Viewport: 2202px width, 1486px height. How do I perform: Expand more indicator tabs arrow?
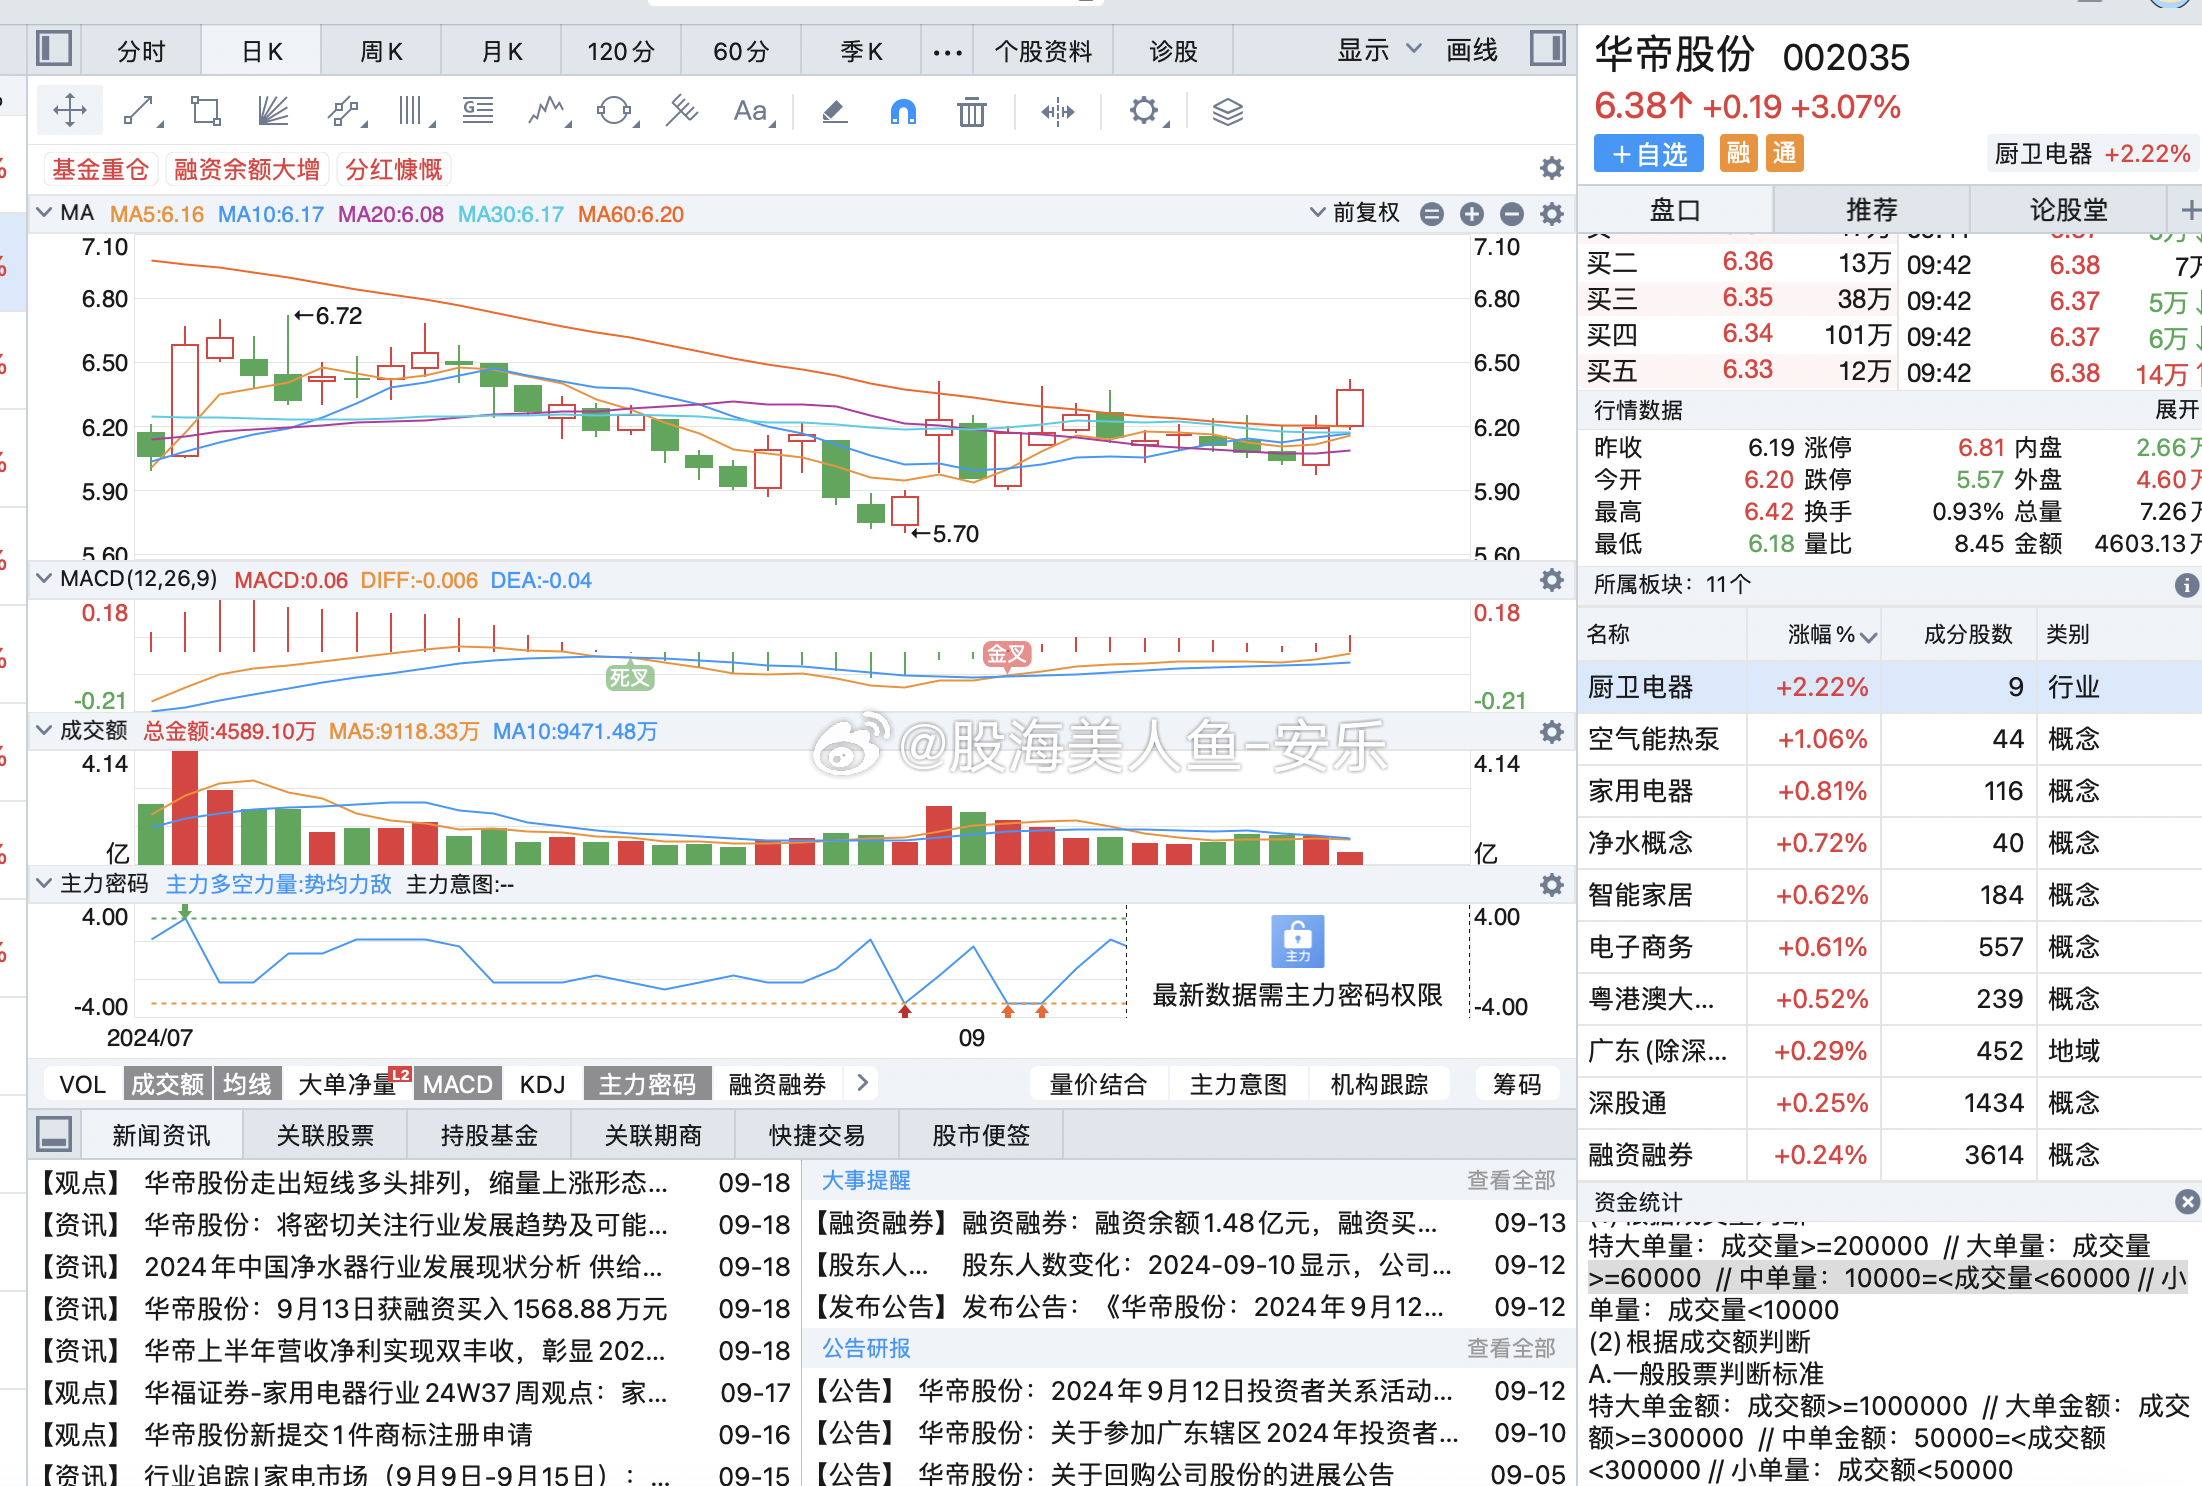pos(862,1083)
